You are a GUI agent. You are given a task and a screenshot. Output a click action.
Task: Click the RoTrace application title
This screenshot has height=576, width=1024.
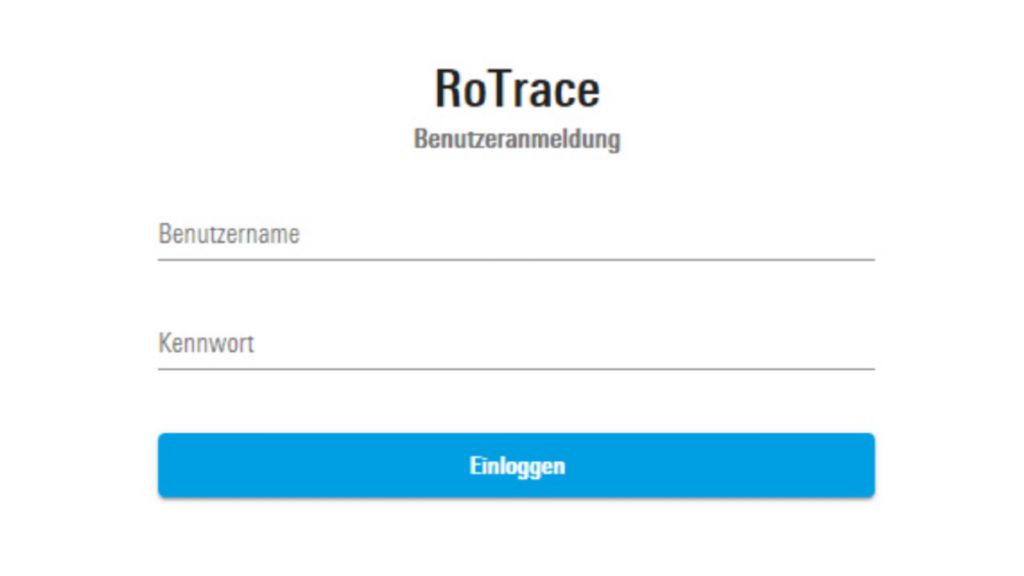point(516,87)
